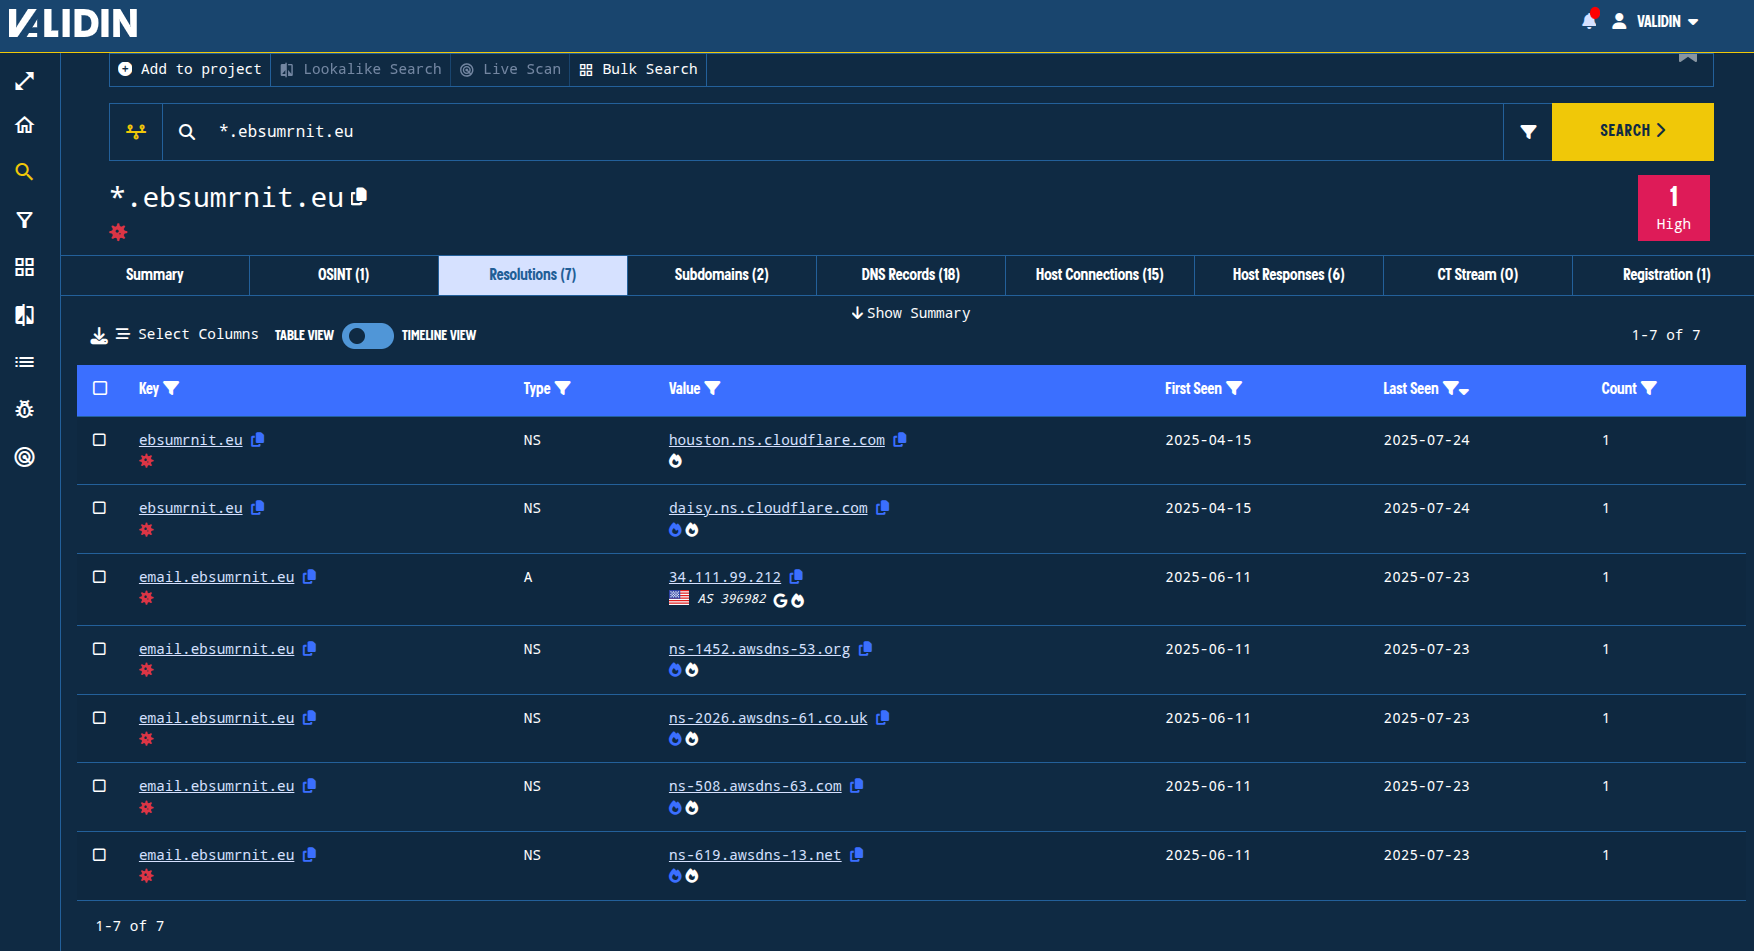Check the ns-508.awsdns-63.com row checkbox

tap(99, 786)
